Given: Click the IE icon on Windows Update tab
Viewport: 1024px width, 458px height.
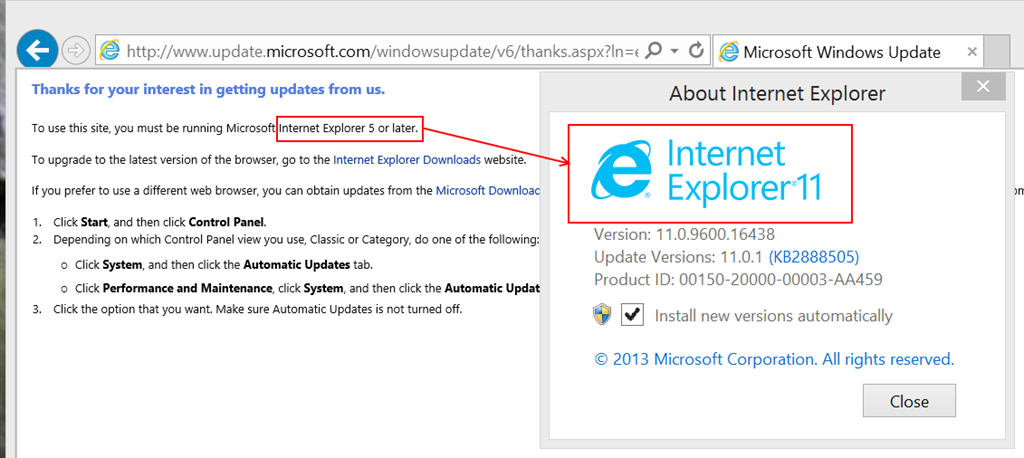Looking at the screenshot, I should [729, 52].
